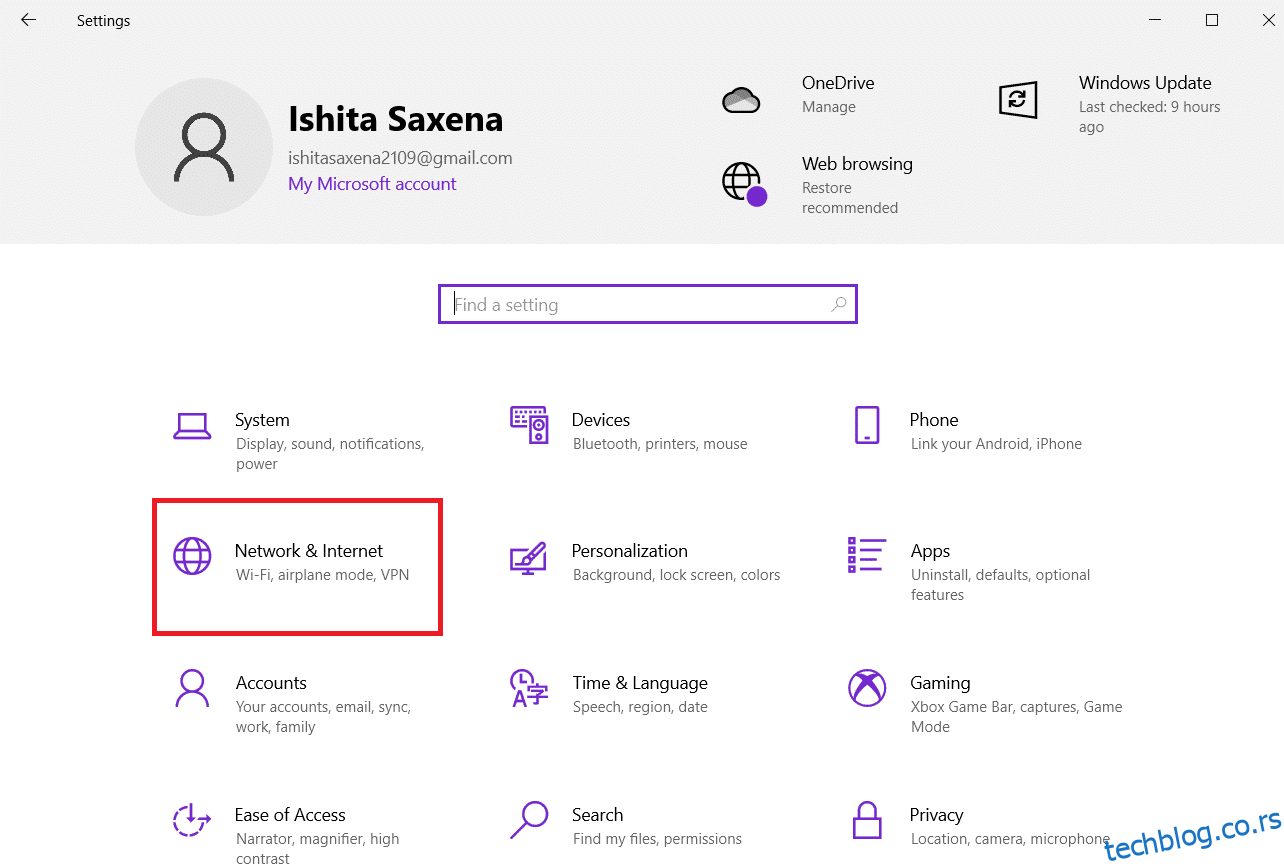Viewport: 1284px width, 868px height.
Task: Click 'Uninstall, defaults, optional features' description
Action: coord(1000,585)
